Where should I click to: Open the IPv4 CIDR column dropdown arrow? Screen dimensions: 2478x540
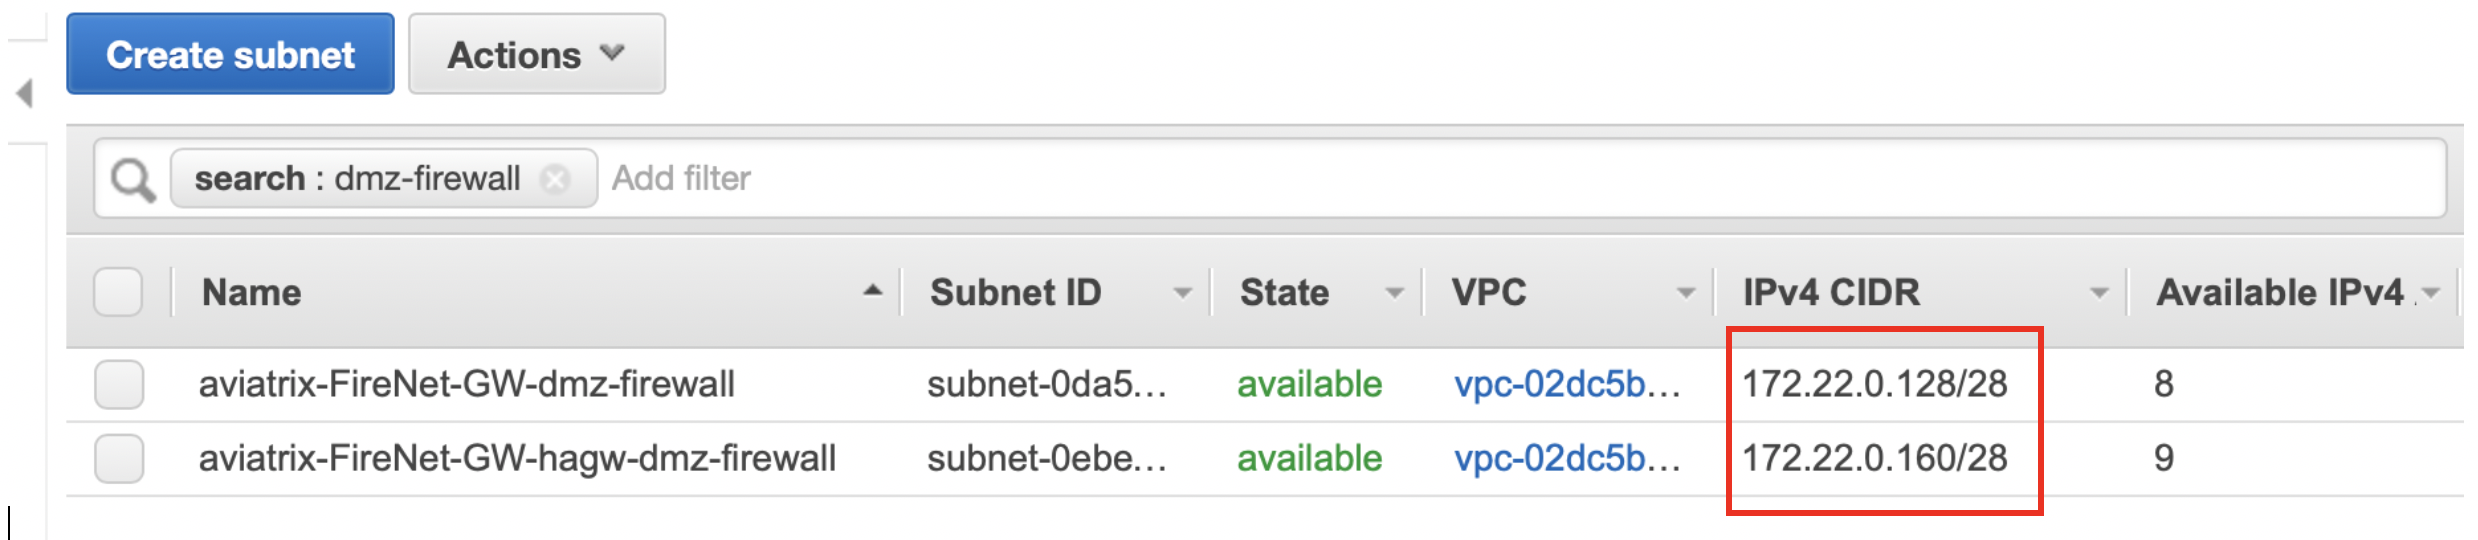(2099, 293)
